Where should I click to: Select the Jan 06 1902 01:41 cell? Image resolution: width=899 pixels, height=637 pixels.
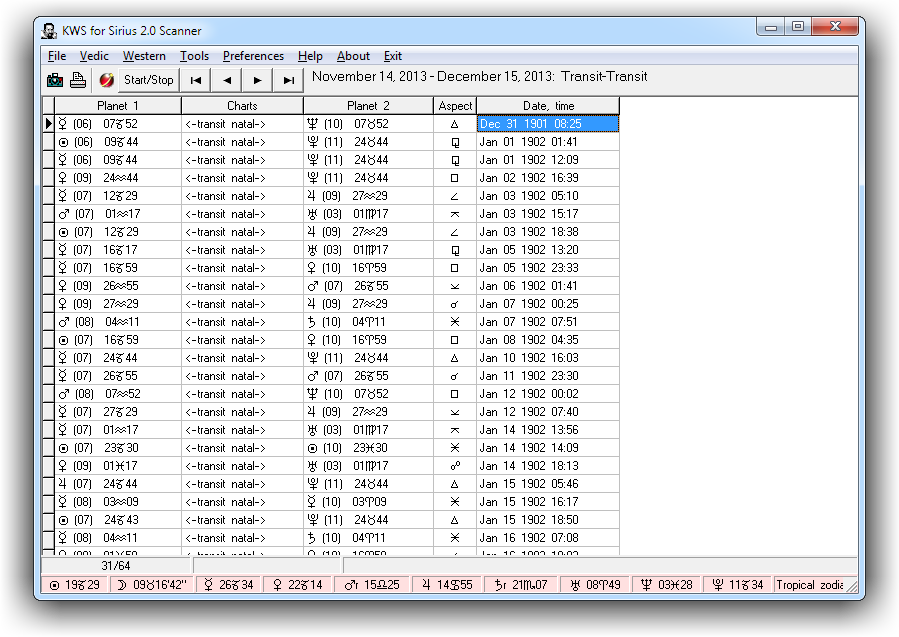pos(548,286)
